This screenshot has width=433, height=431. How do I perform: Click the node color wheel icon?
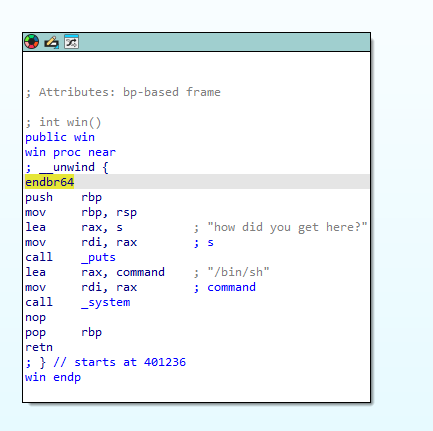[x=32, y=42]
